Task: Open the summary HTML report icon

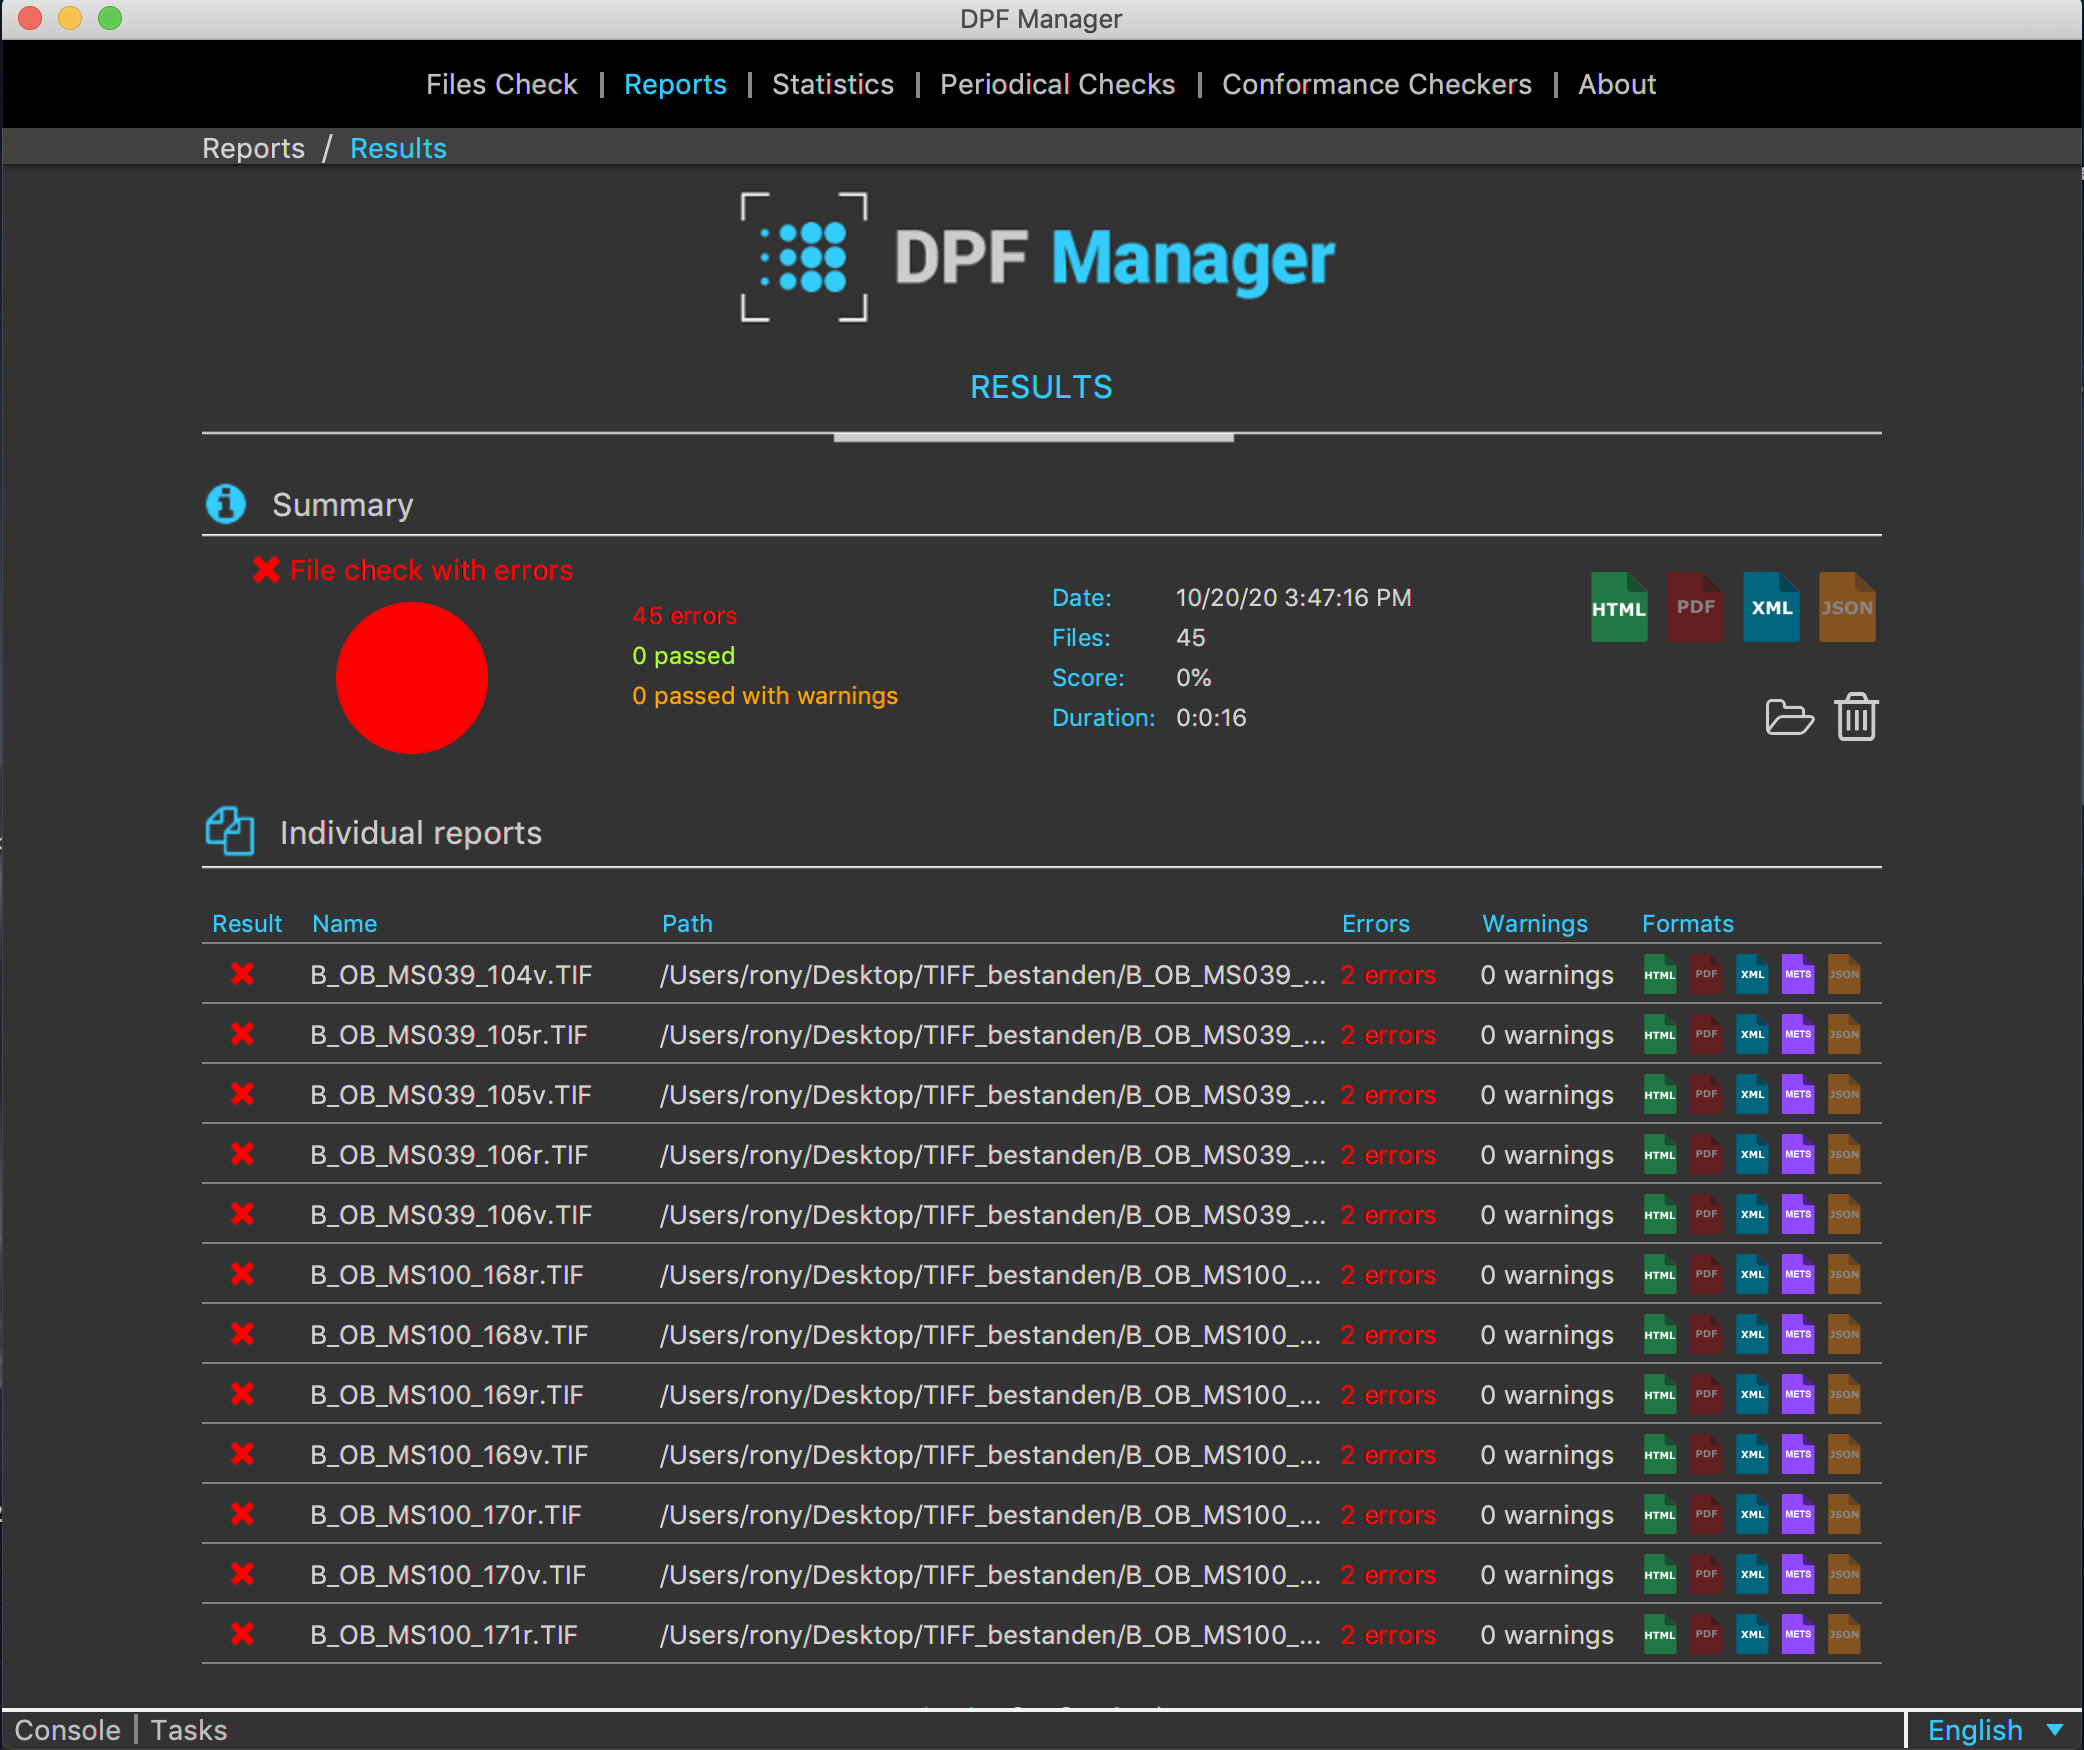Action: pyautogui.click(x=1618, y=607)
